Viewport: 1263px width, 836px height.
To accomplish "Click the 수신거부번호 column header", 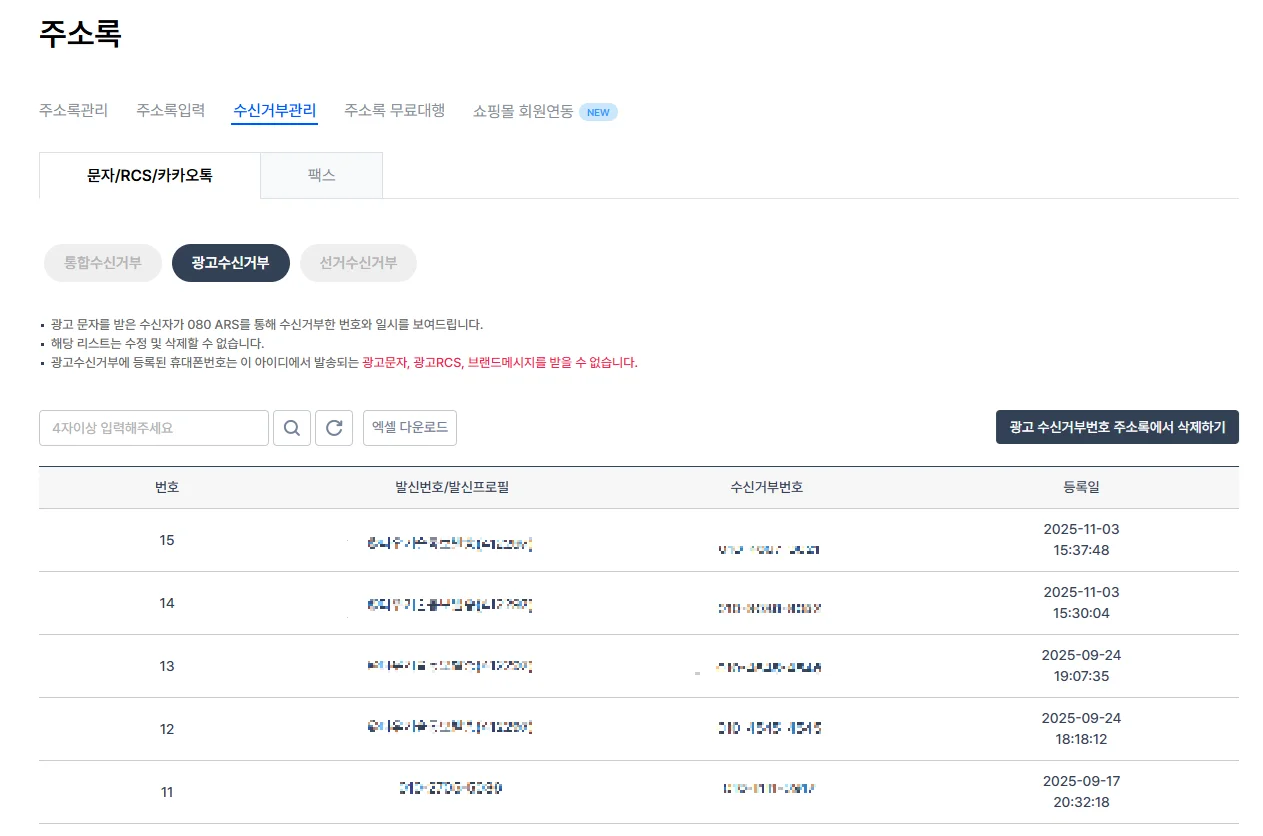I will point(767,488).
